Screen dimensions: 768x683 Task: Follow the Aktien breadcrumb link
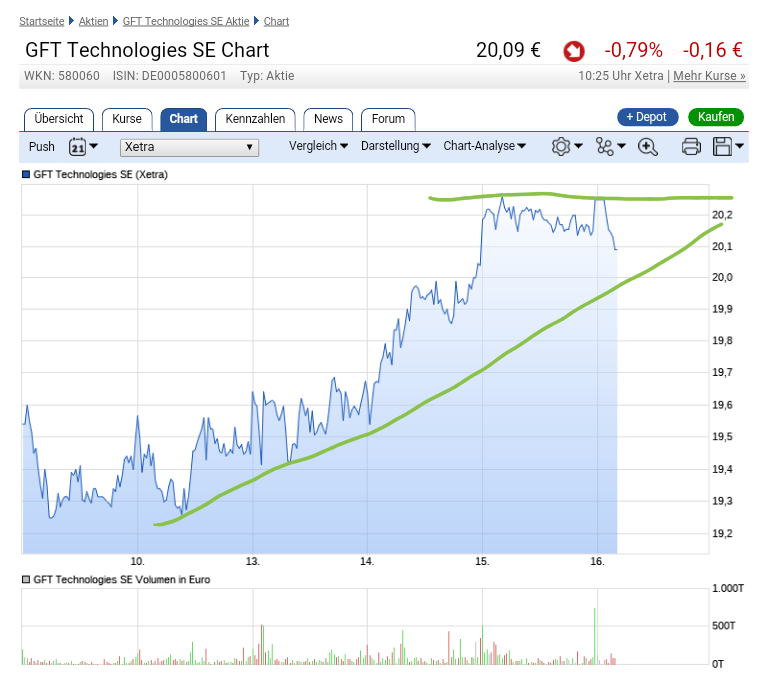(94, 21)
